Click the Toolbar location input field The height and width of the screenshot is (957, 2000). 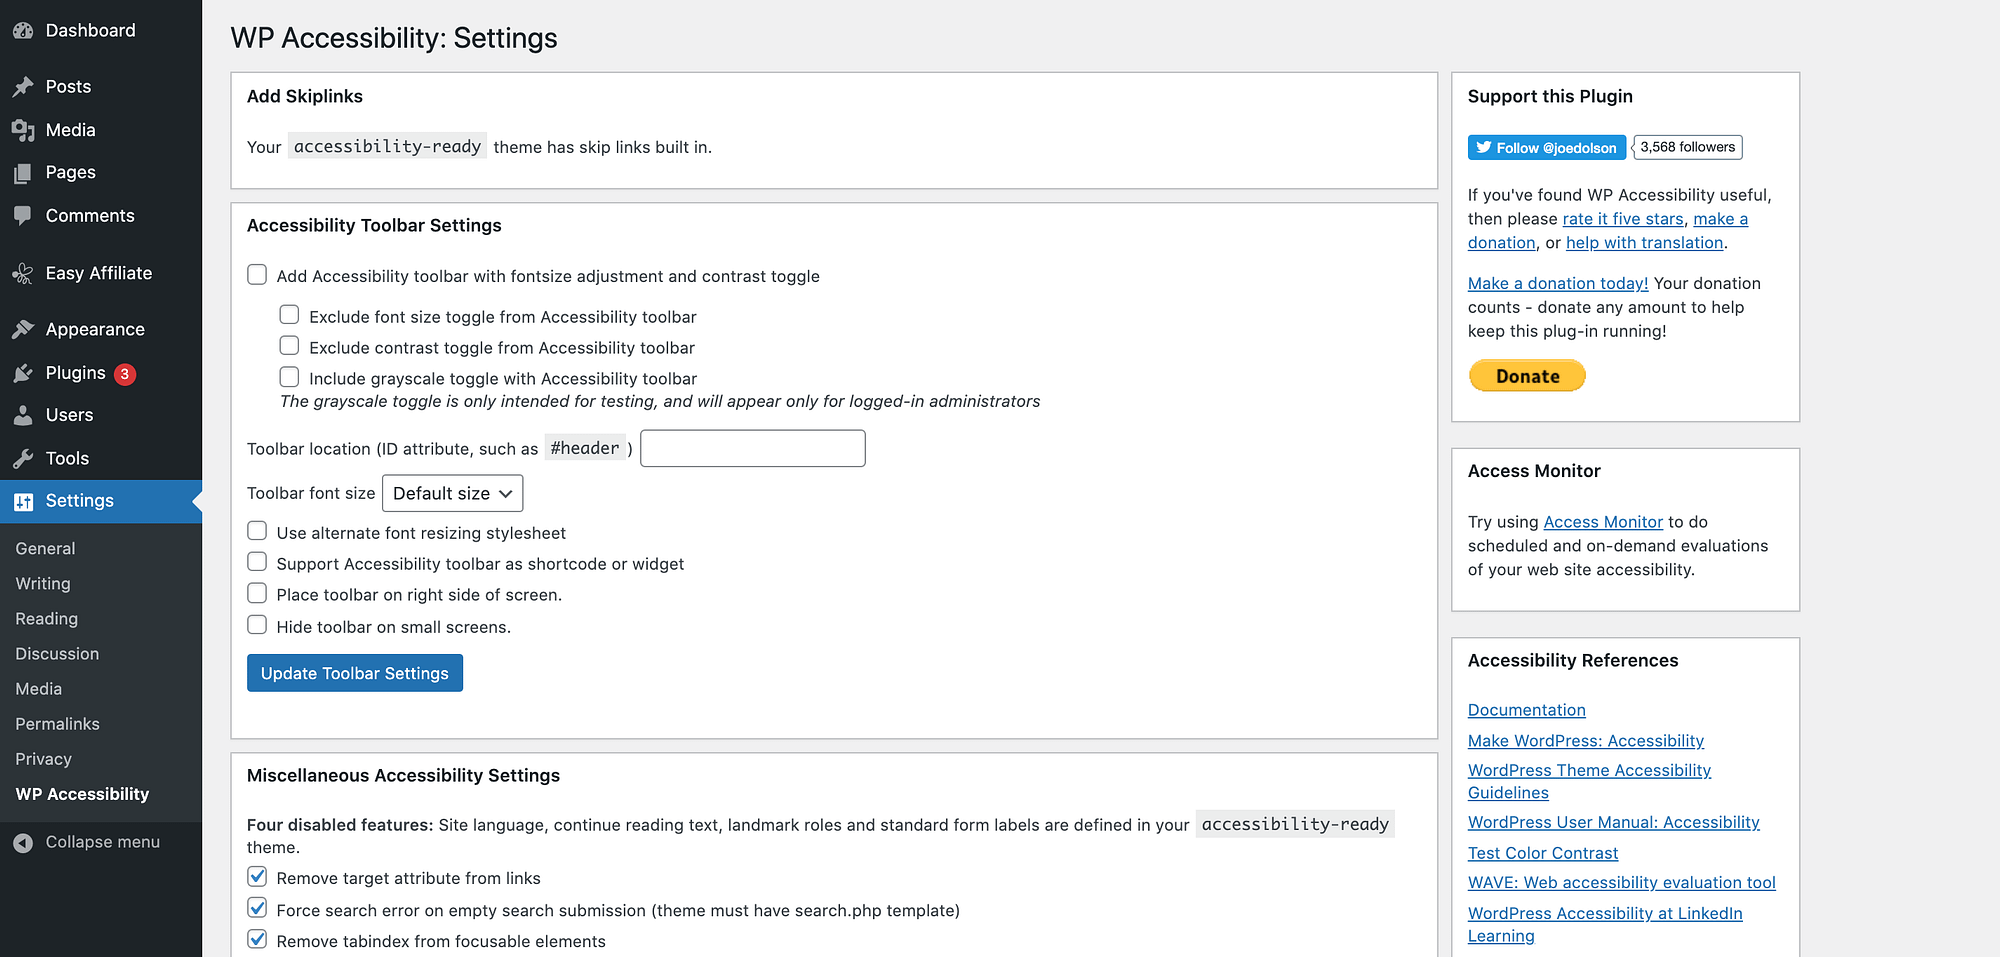[x=752, y=447]
